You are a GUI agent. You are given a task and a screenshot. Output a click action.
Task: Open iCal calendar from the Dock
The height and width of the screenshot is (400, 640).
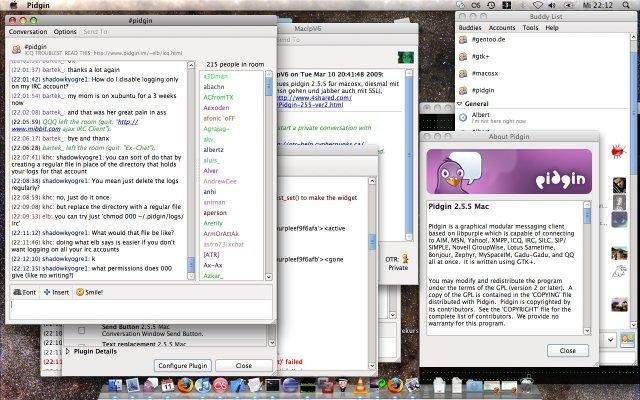(167, 385)
